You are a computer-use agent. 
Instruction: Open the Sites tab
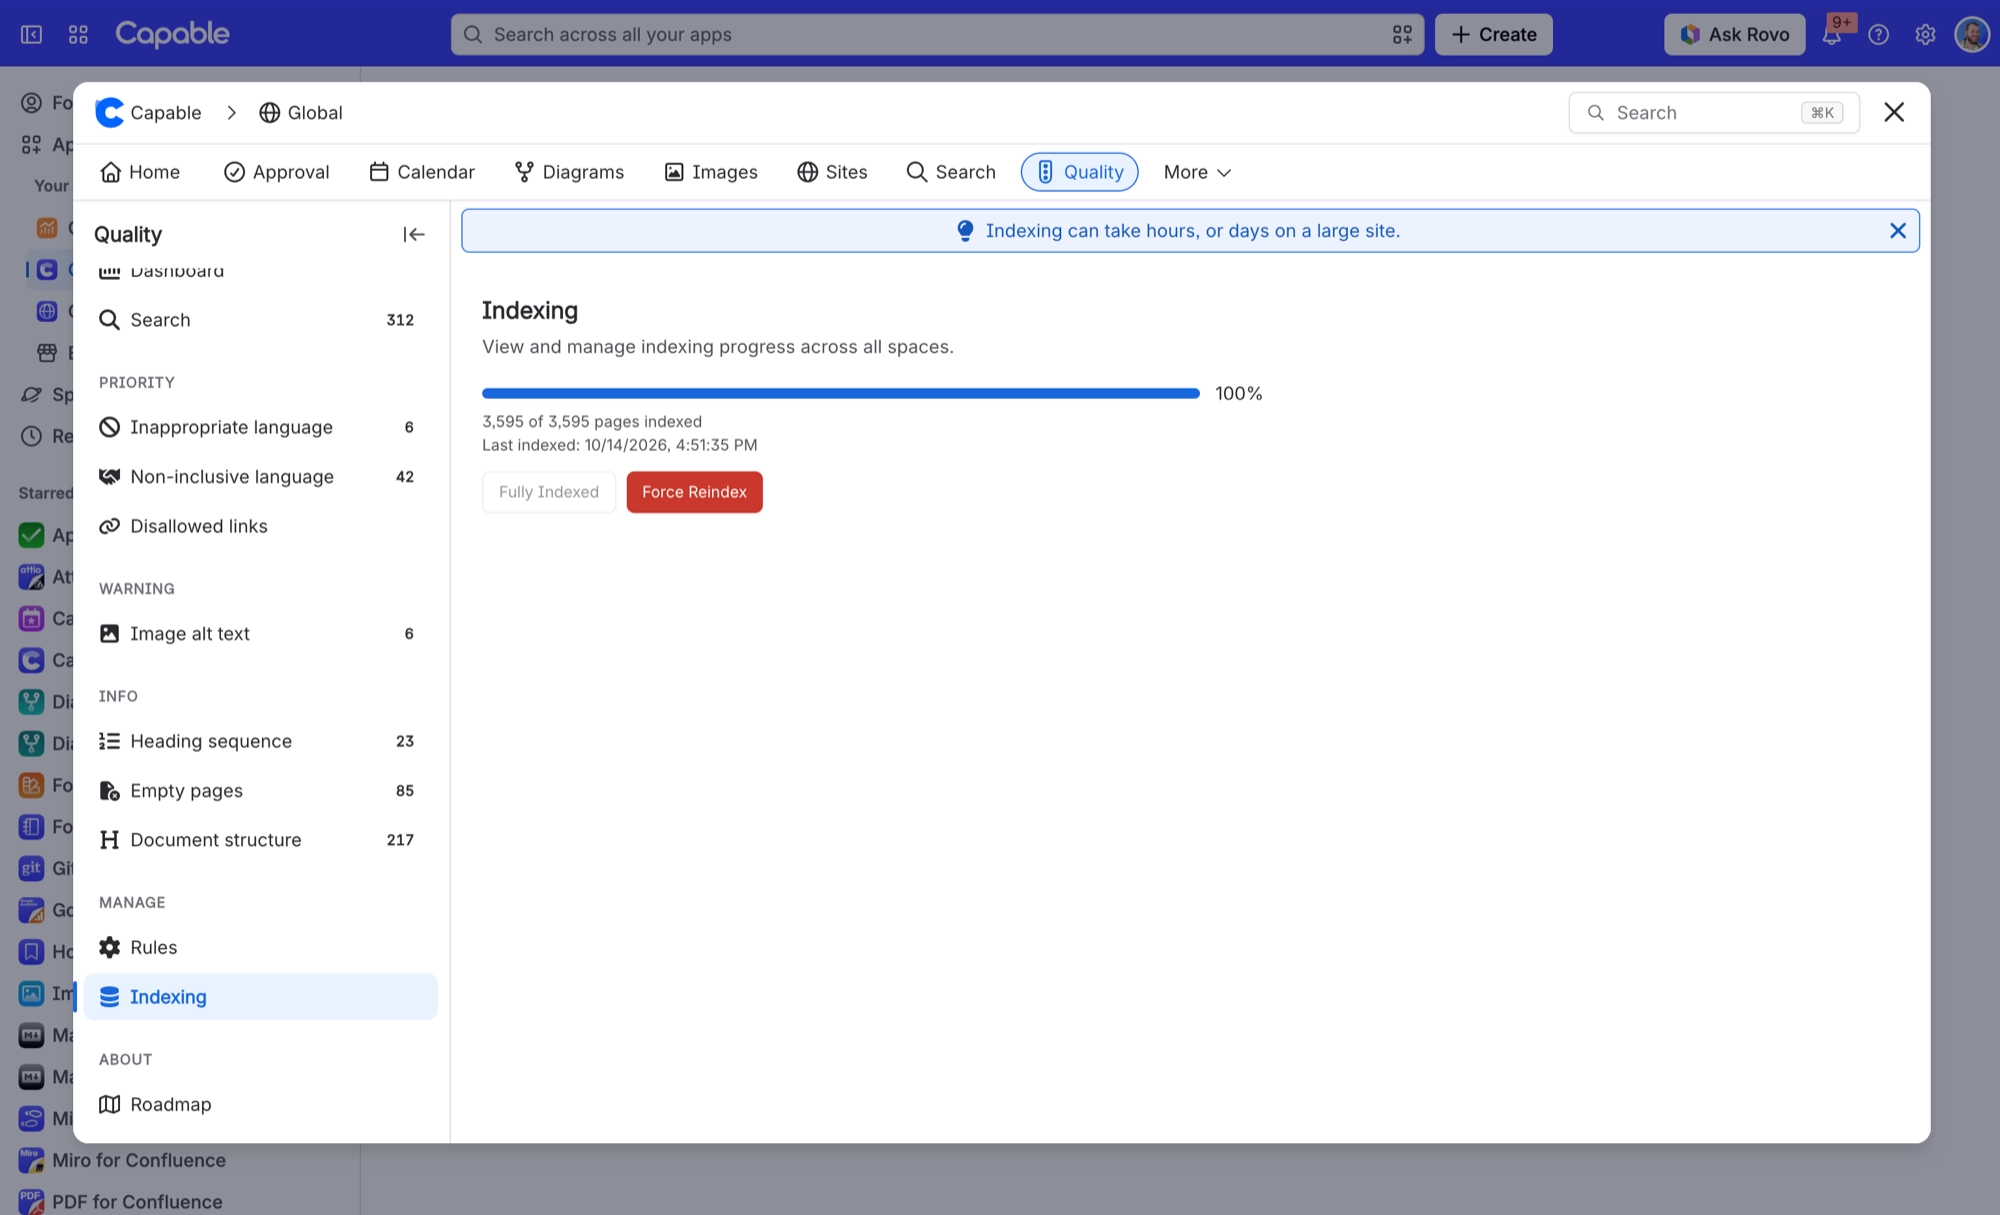832,172
